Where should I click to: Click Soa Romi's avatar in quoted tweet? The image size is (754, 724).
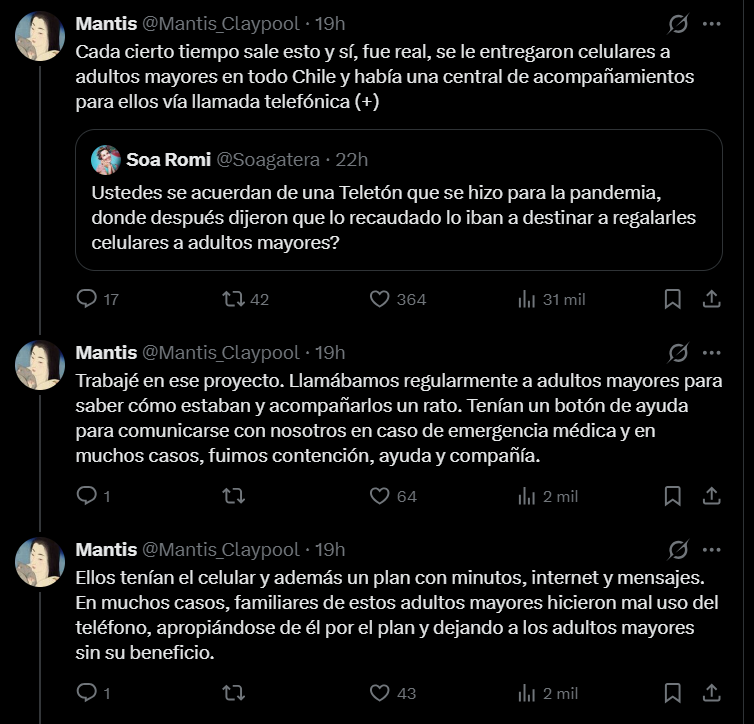pos(106,159)
